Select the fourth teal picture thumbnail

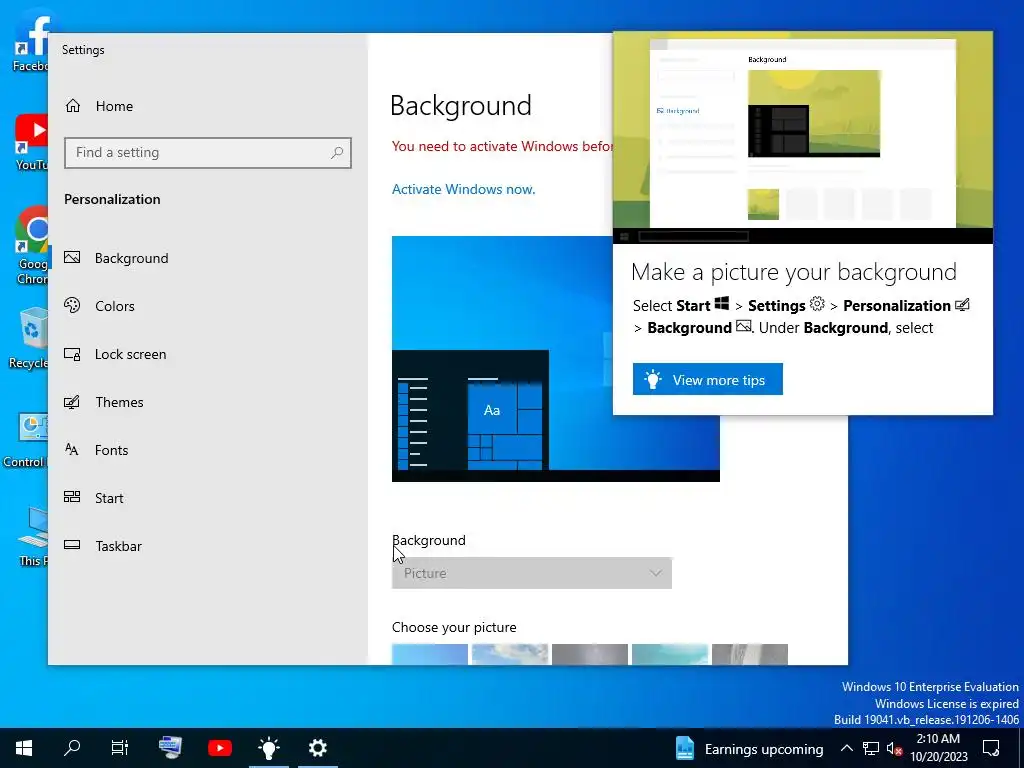coord(670,654)
